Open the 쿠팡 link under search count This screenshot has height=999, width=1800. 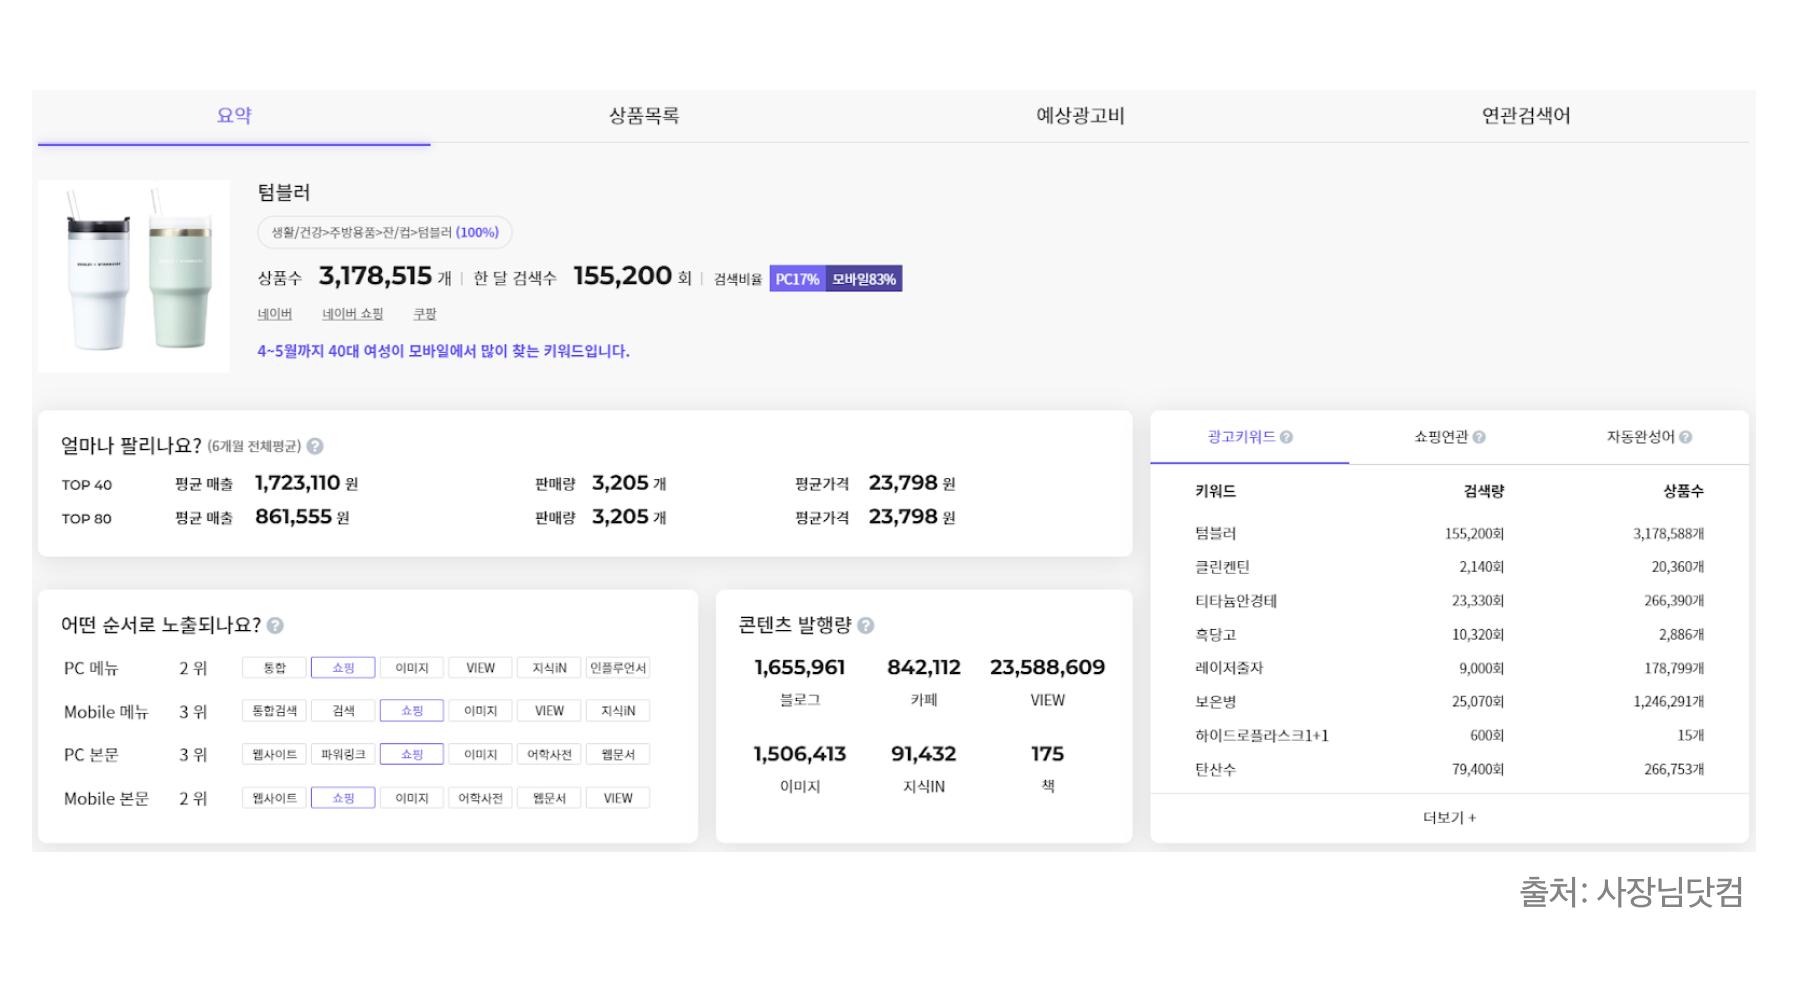(x=425, y=314)
